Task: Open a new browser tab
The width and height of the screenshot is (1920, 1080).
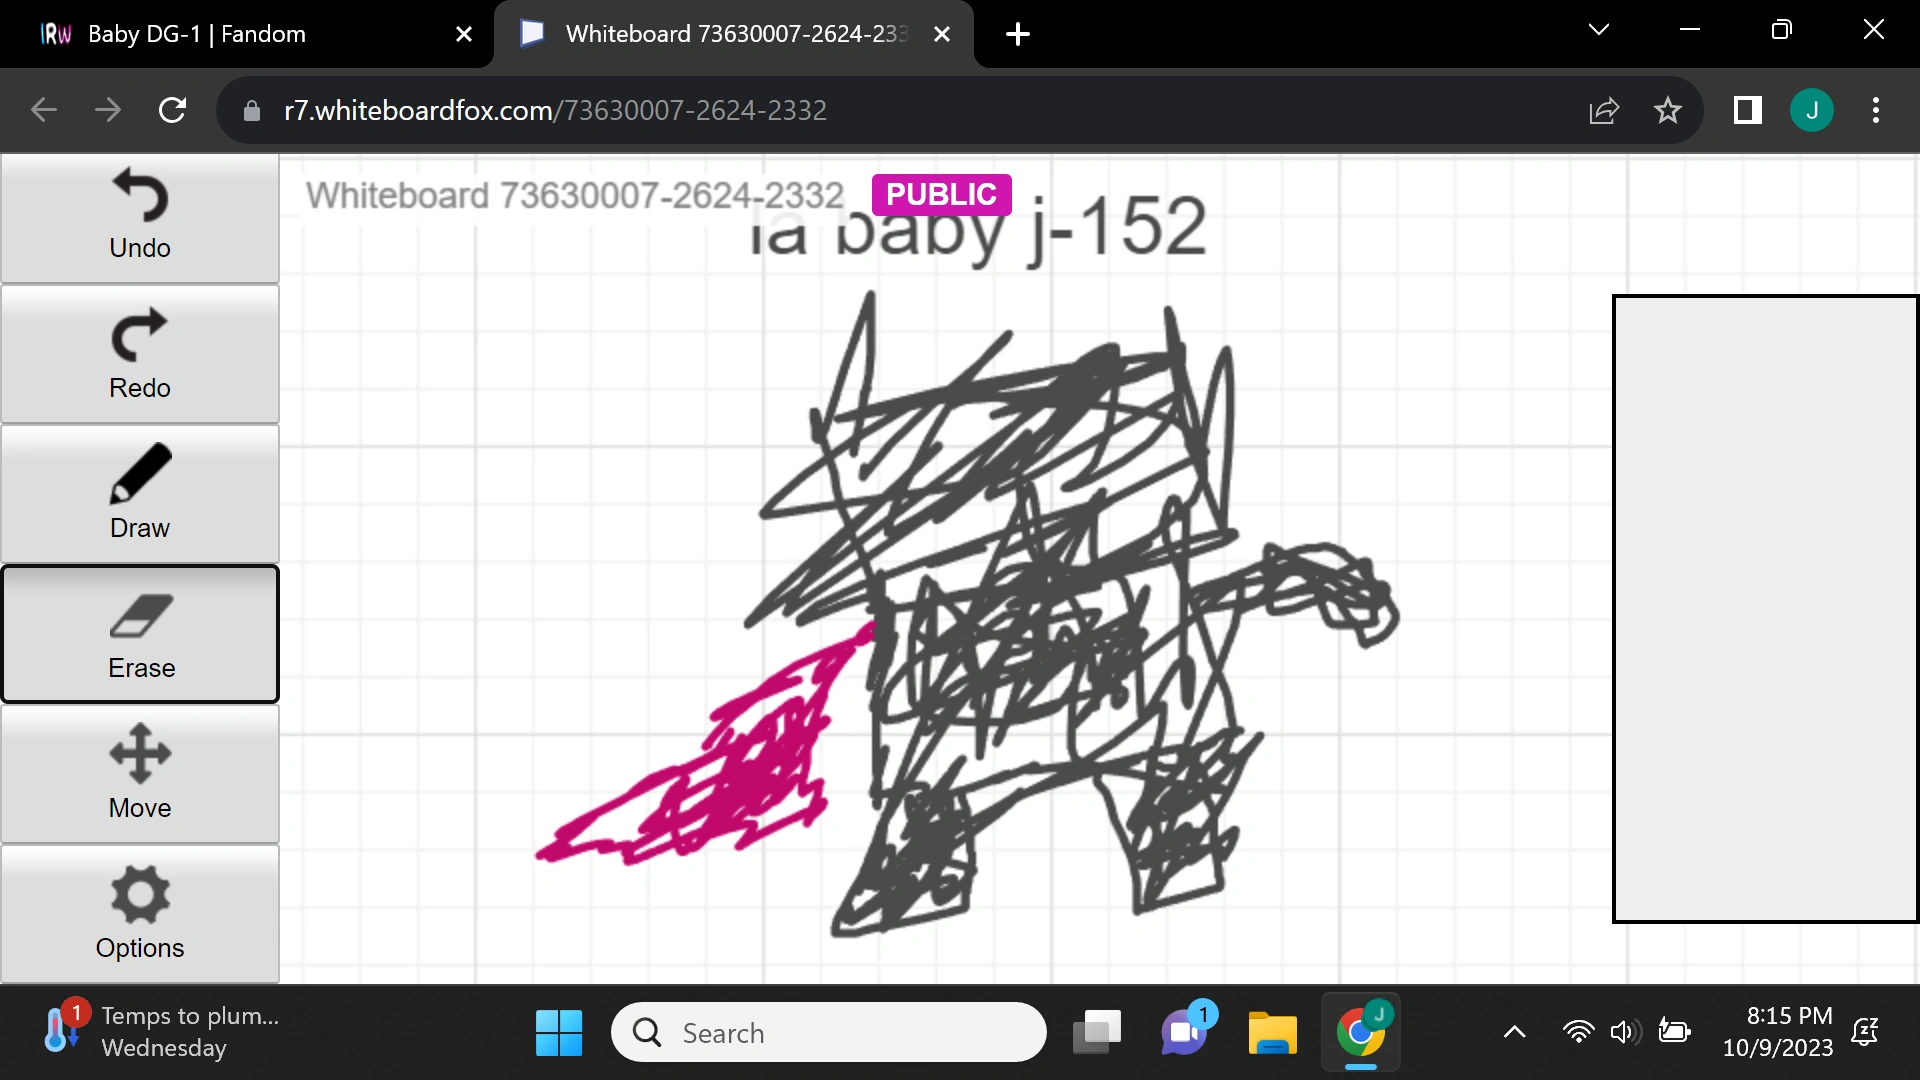Action: coord(1017,34)
